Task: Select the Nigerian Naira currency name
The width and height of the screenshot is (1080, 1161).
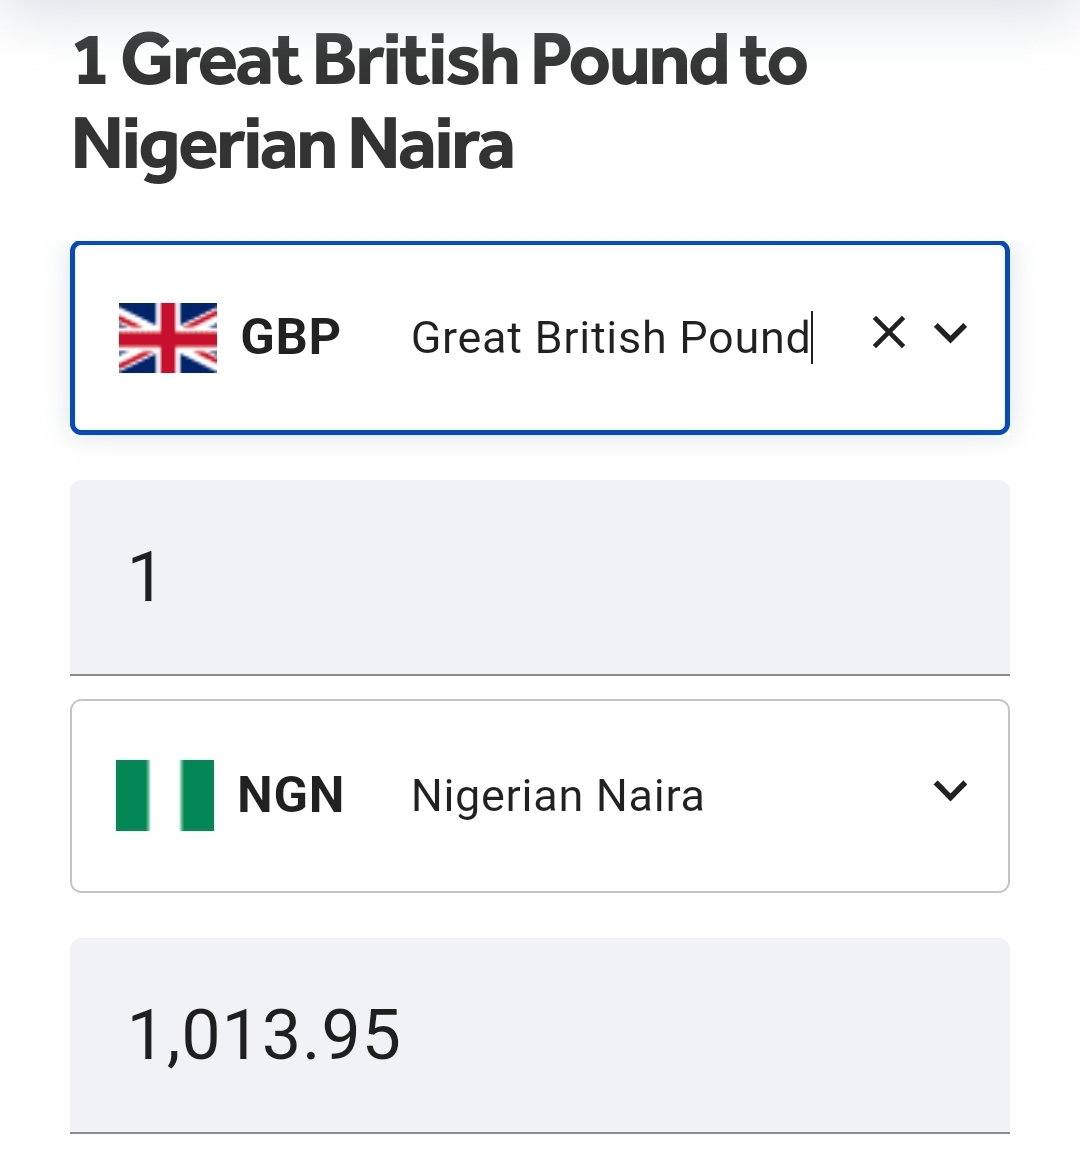Action: coord(557,797)
